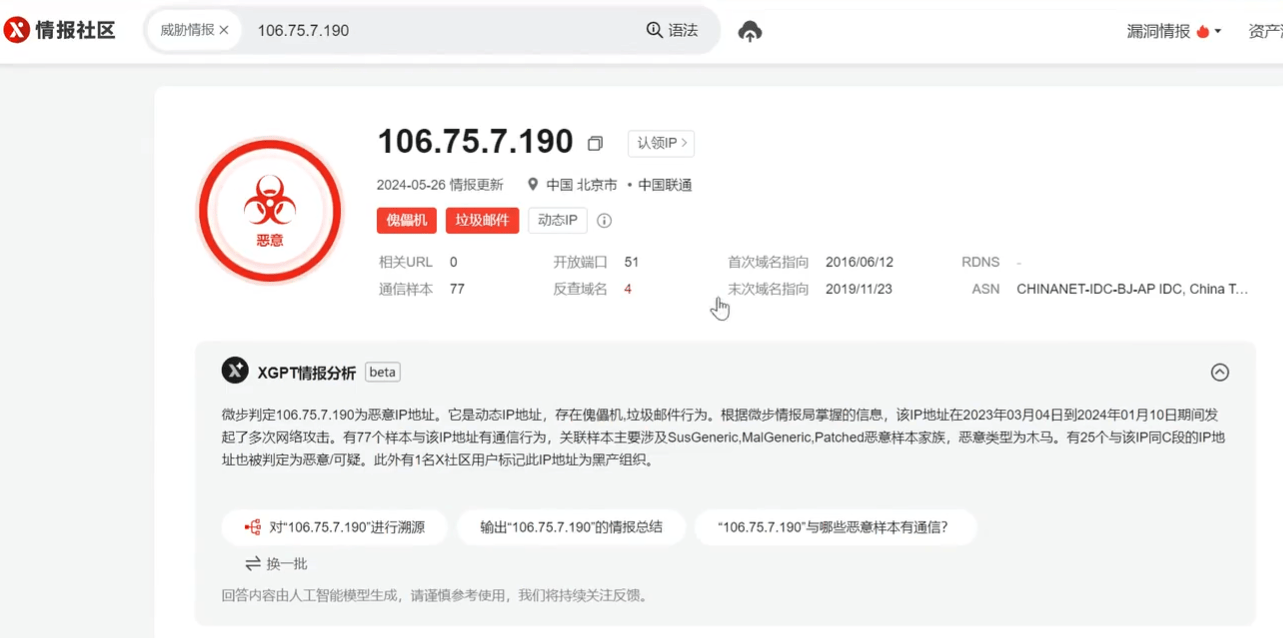This screenshot has width=1283, height=638.
Task: Click 对"106.75.7.190"进行溯源 suggestion
Action: pos(335,527)
